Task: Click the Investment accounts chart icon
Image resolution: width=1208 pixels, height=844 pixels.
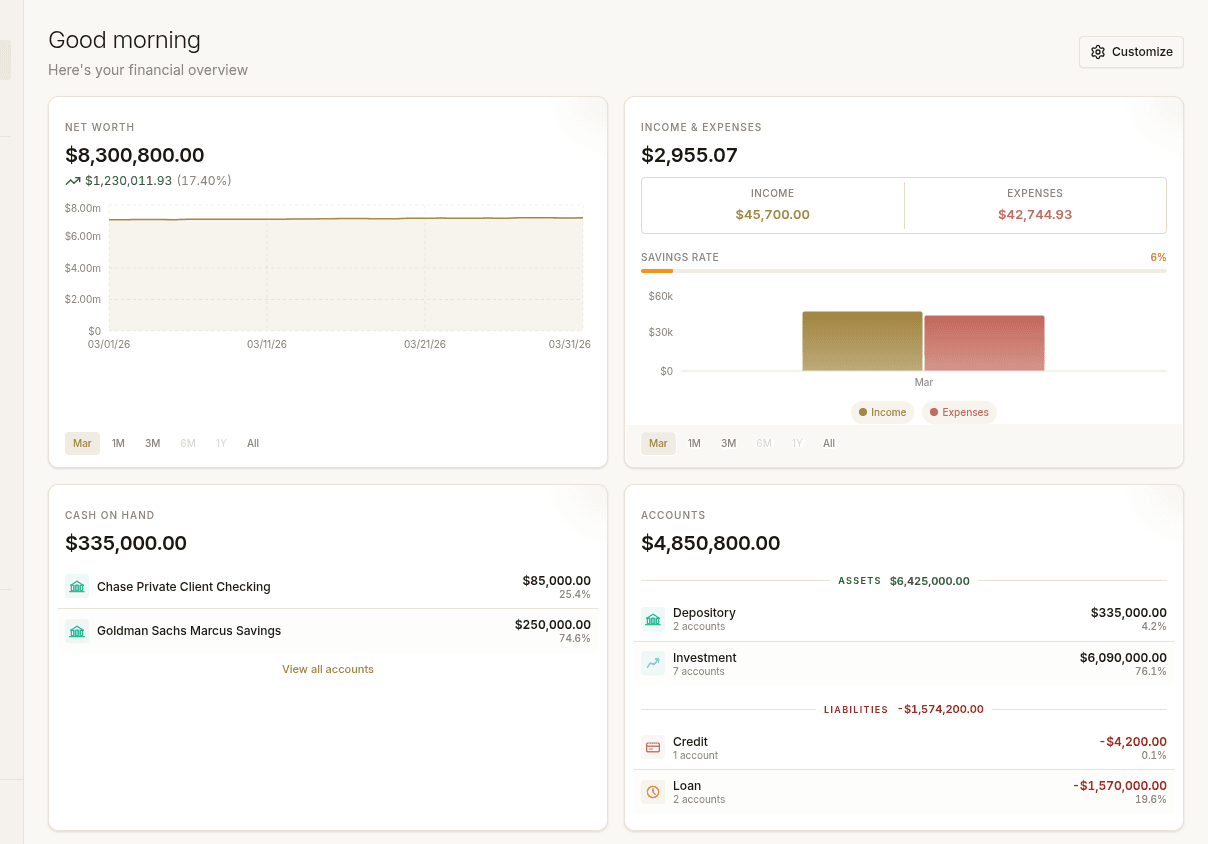Action: (x=653, y=663)
